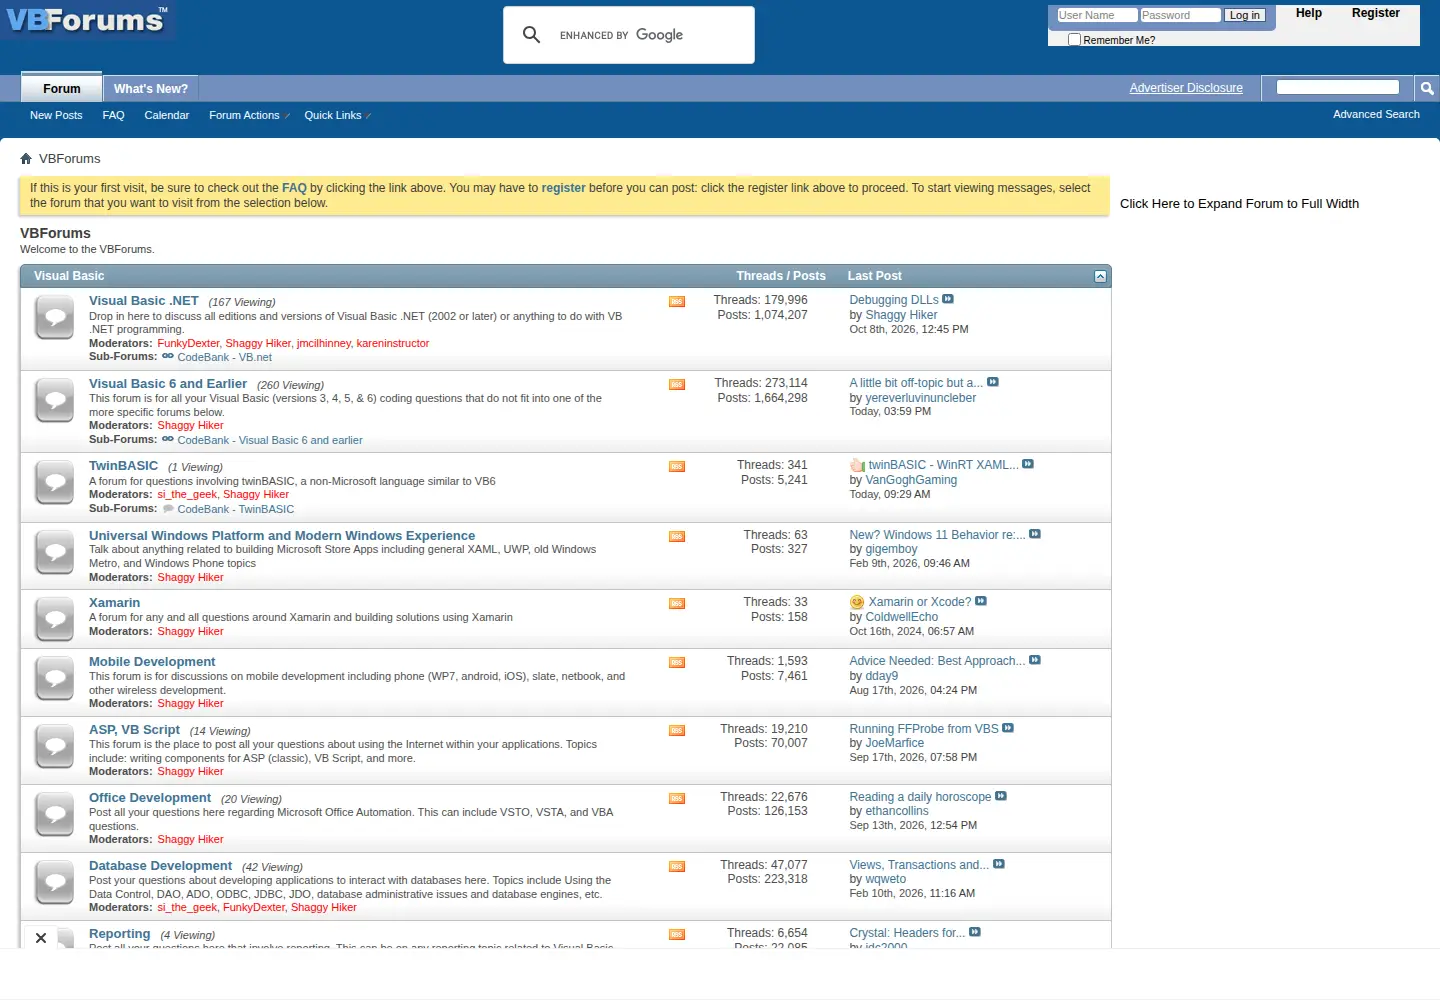Go to last post icon beside Xamarin or Xcode?
This screenshot has width=1440, height=1000.
pos(981,601)
